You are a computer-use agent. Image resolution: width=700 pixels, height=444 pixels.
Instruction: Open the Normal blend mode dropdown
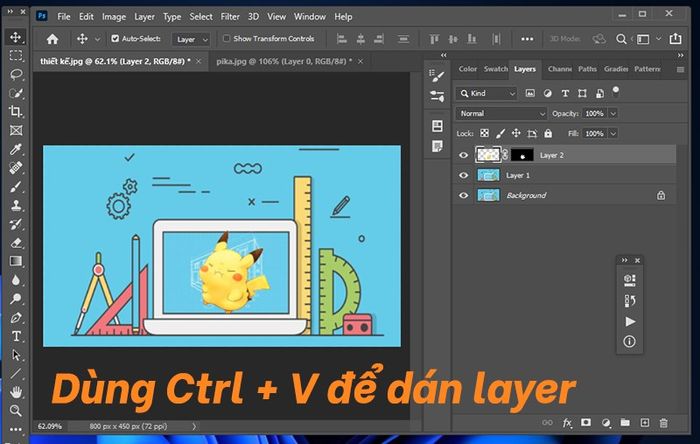[501, 113]
